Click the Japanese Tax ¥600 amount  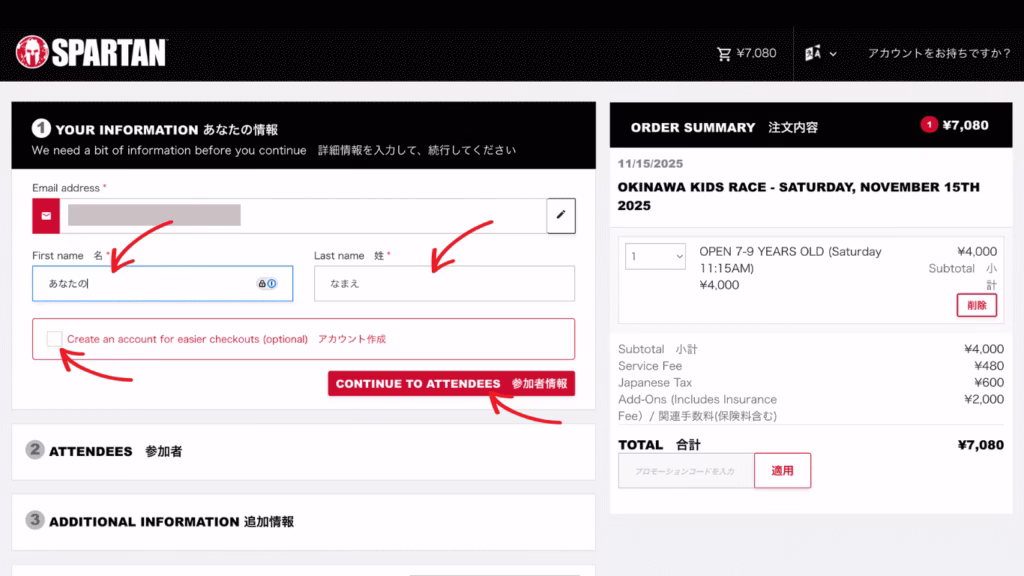coord(989,383)
